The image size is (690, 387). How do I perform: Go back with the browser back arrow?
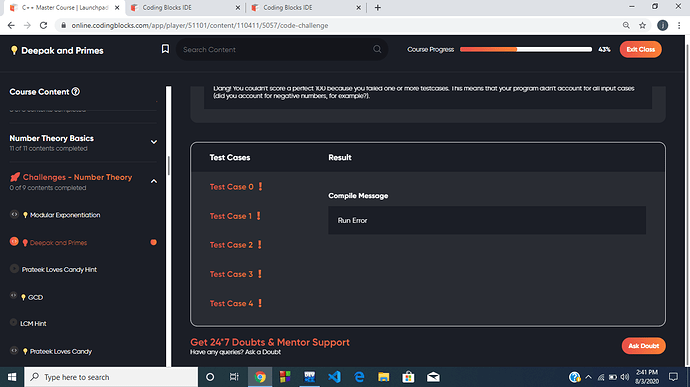point(11,26)
